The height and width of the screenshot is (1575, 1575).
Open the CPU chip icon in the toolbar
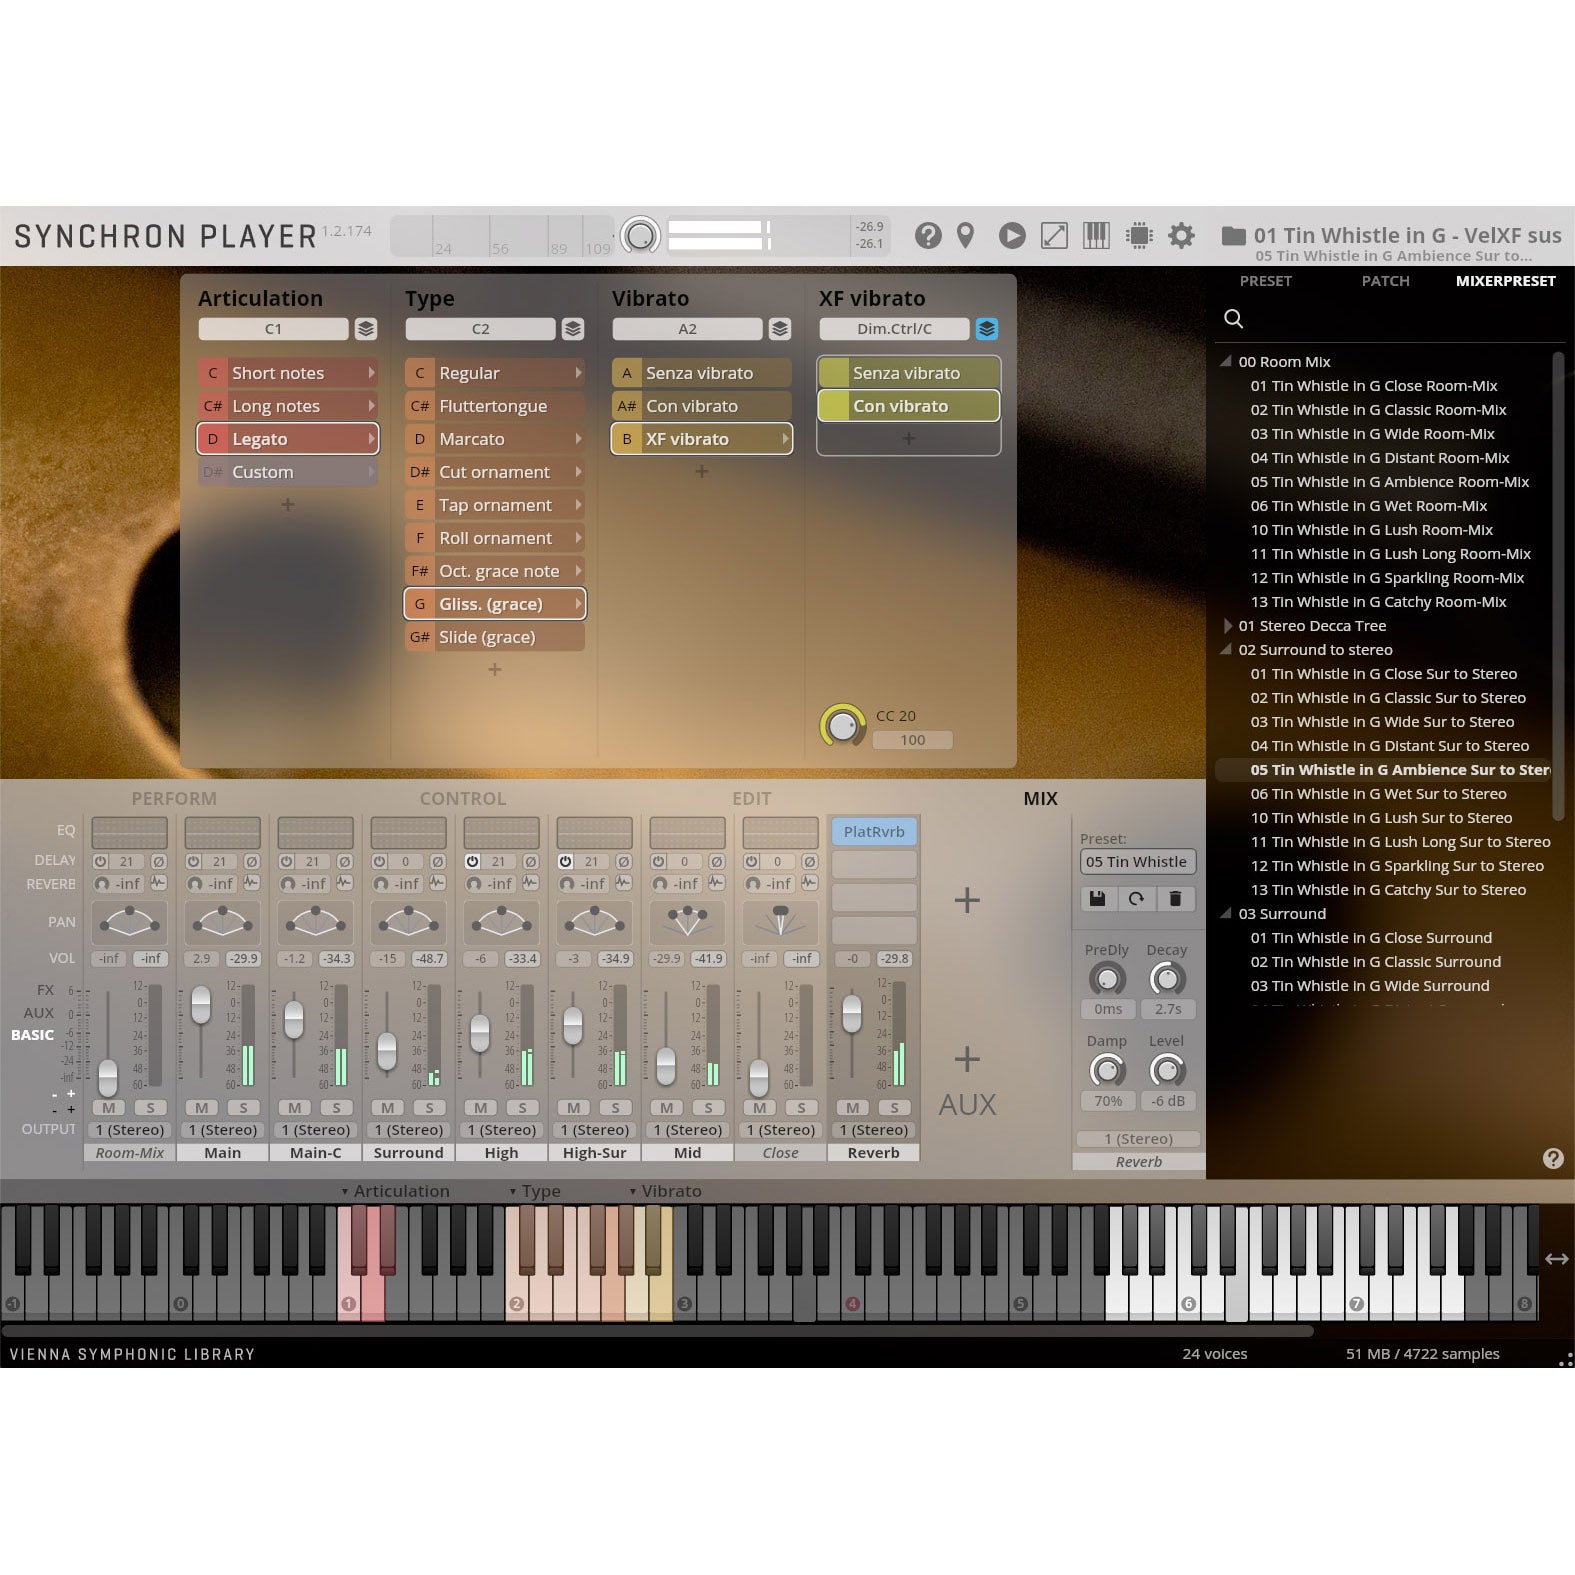coord(1139,235)
